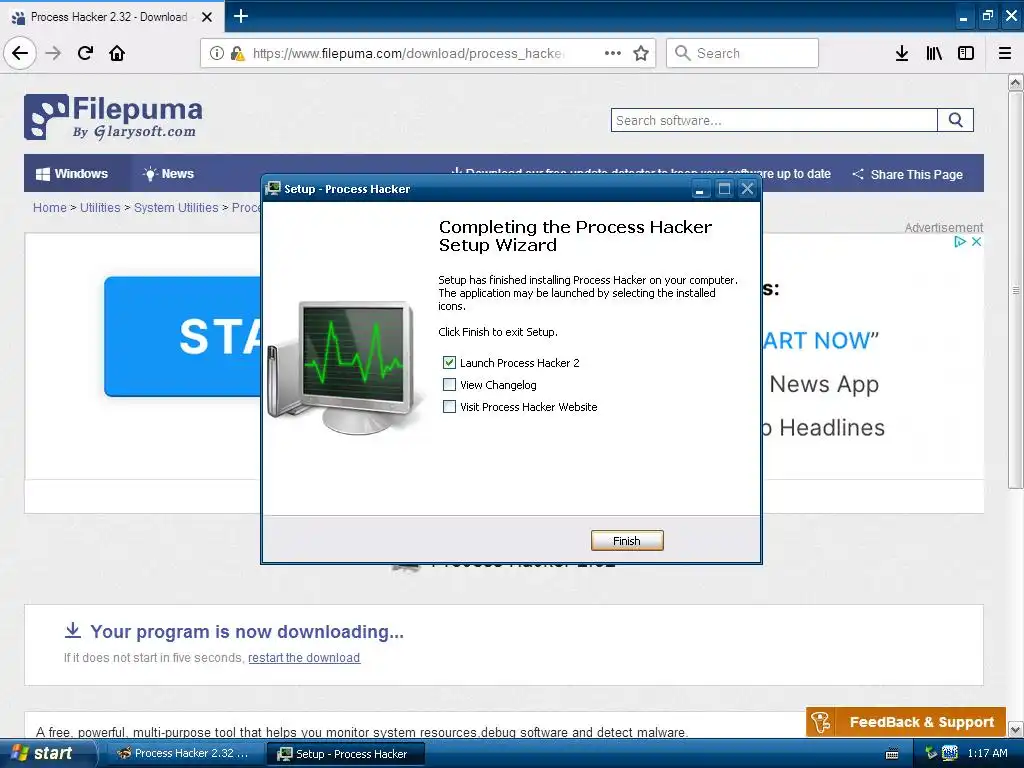This screenshot has height=768, width=1024.
Task: Click the Firefox forward arrow
Action: click(x=53, y=53)
